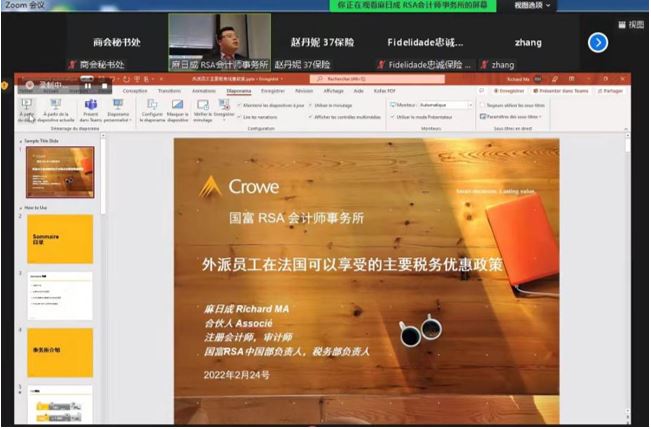
Task: Toggle Utiliser le mode Présentateur checkbox
Action: tap(393, 117)
